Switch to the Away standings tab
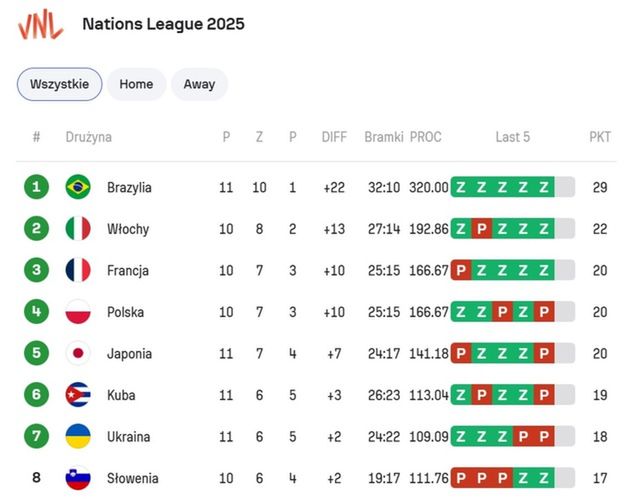The image size is (626, 499). click(x=199, y=84)
